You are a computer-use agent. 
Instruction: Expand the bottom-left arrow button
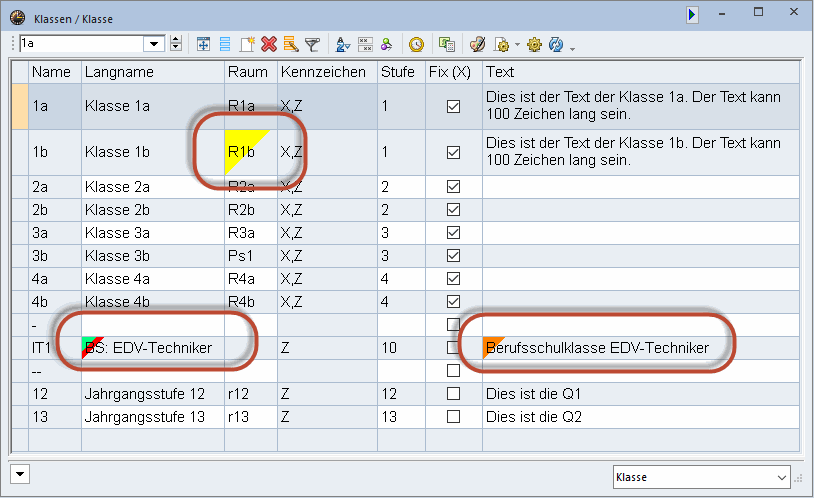point(20,474)
